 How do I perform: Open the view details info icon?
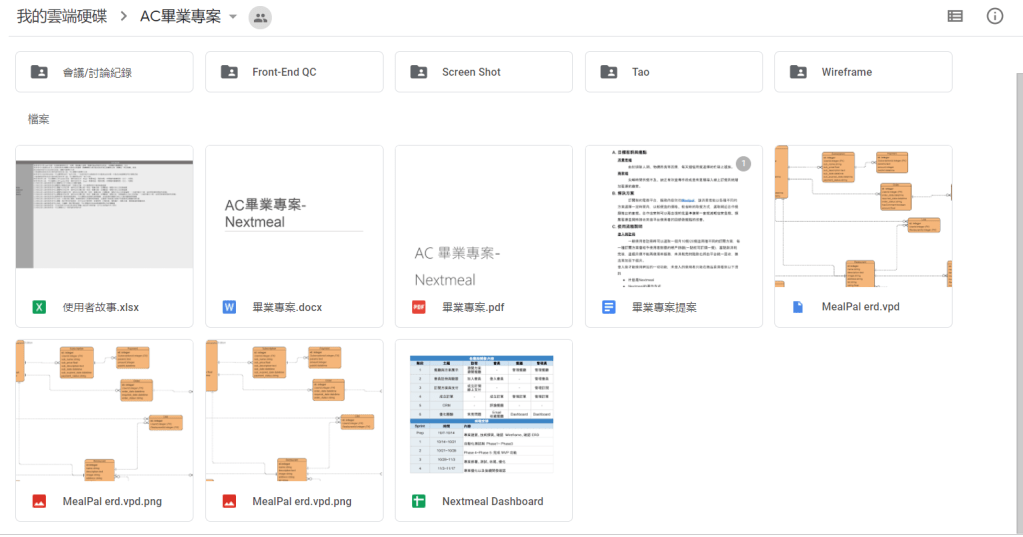(994, 16)
